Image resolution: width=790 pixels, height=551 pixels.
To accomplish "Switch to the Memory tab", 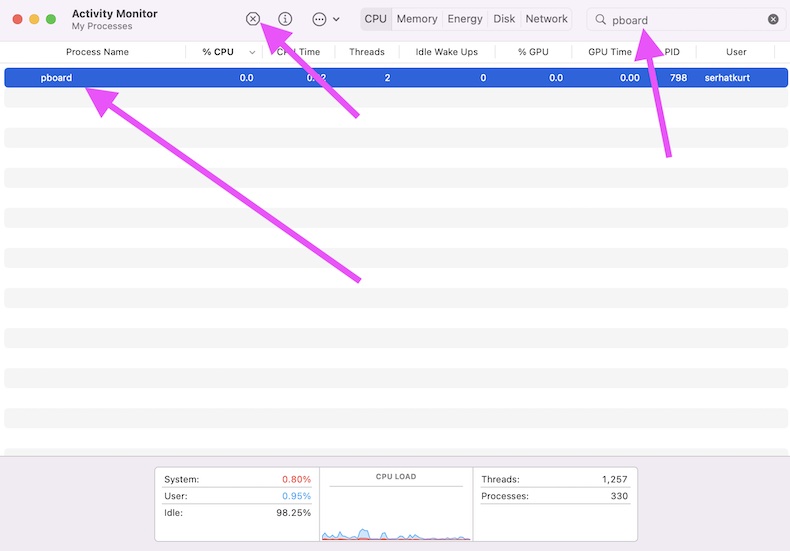I will pos(417,19).
